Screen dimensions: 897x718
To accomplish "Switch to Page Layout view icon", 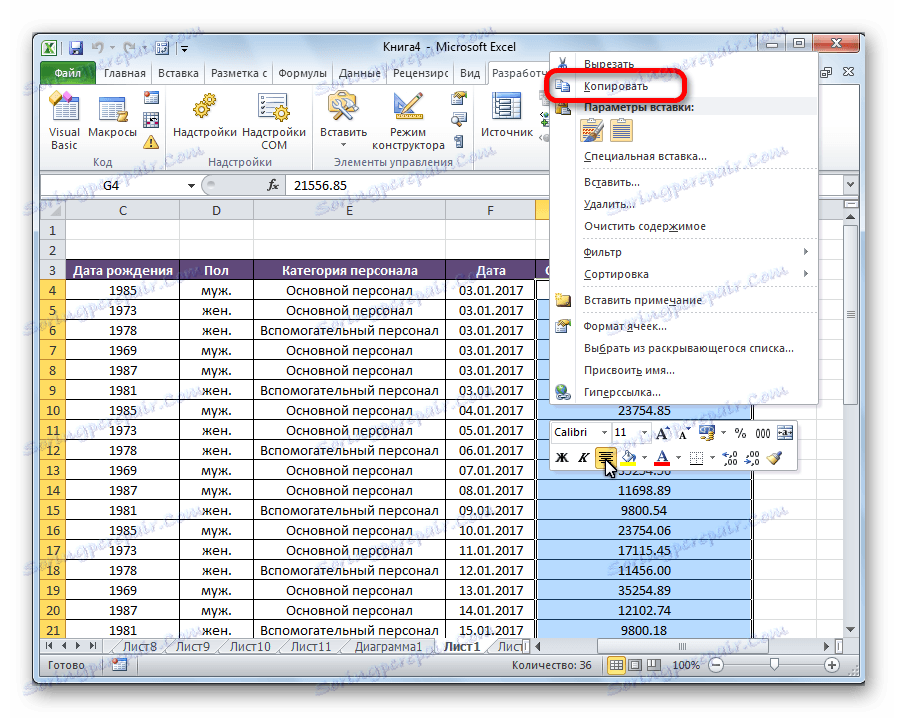I will click(x=635, y=665).
